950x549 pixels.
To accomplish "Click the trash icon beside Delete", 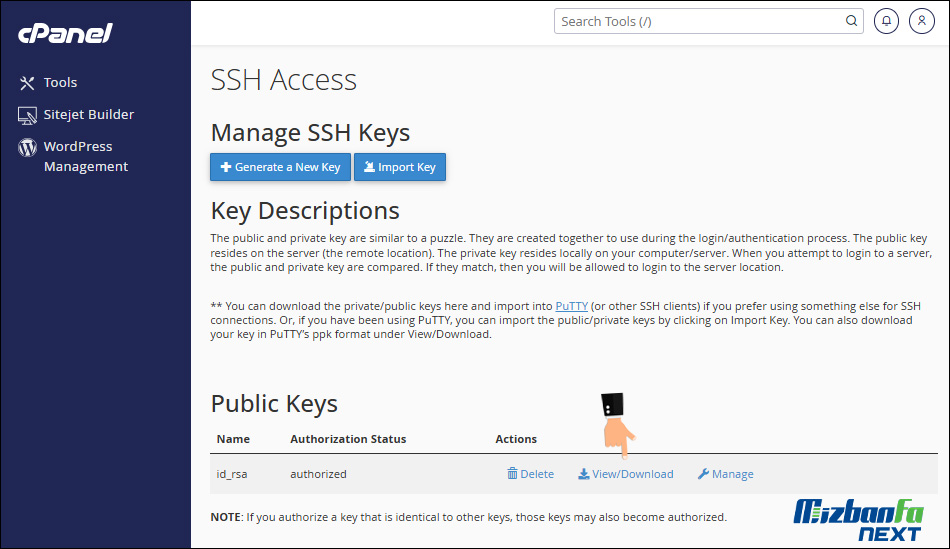I will 512,473.
